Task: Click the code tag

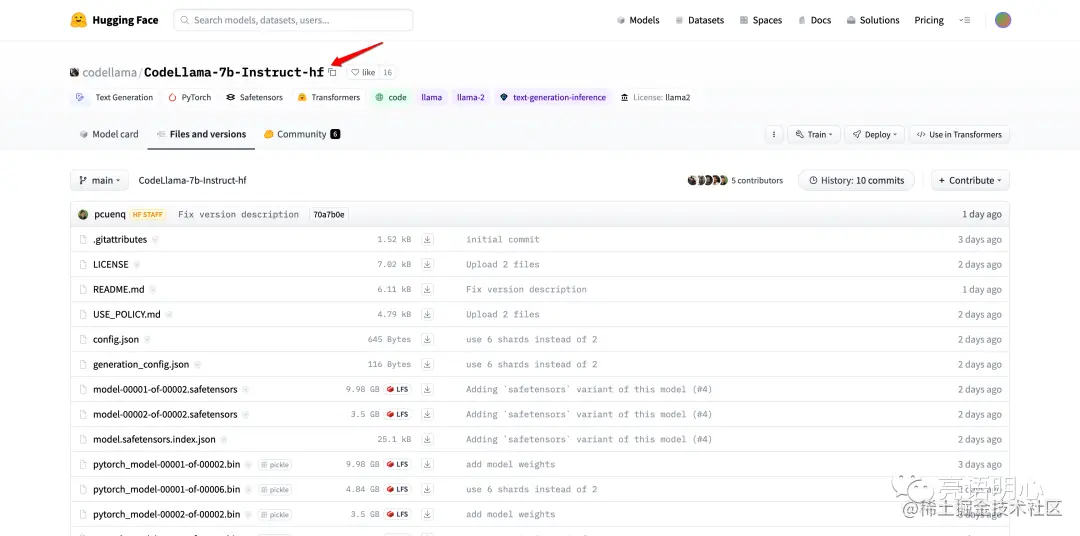Action: 391,97
